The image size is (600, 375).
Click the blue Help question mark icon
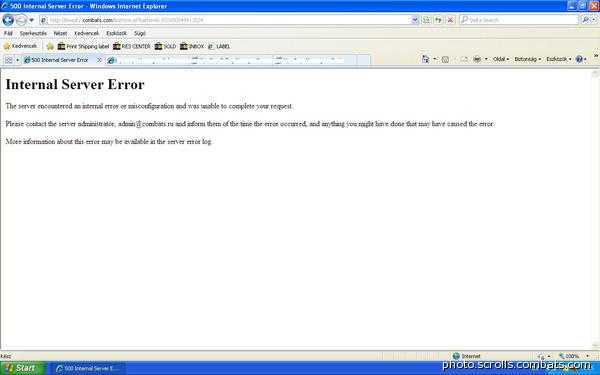[579, 59]
